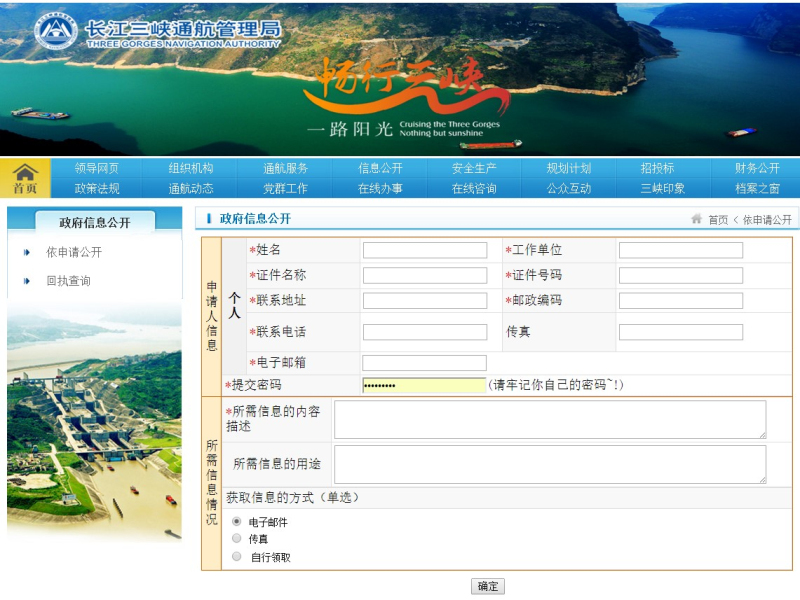Submit the form with 确定 button
The image size is (800, 600).
(488, 586)
